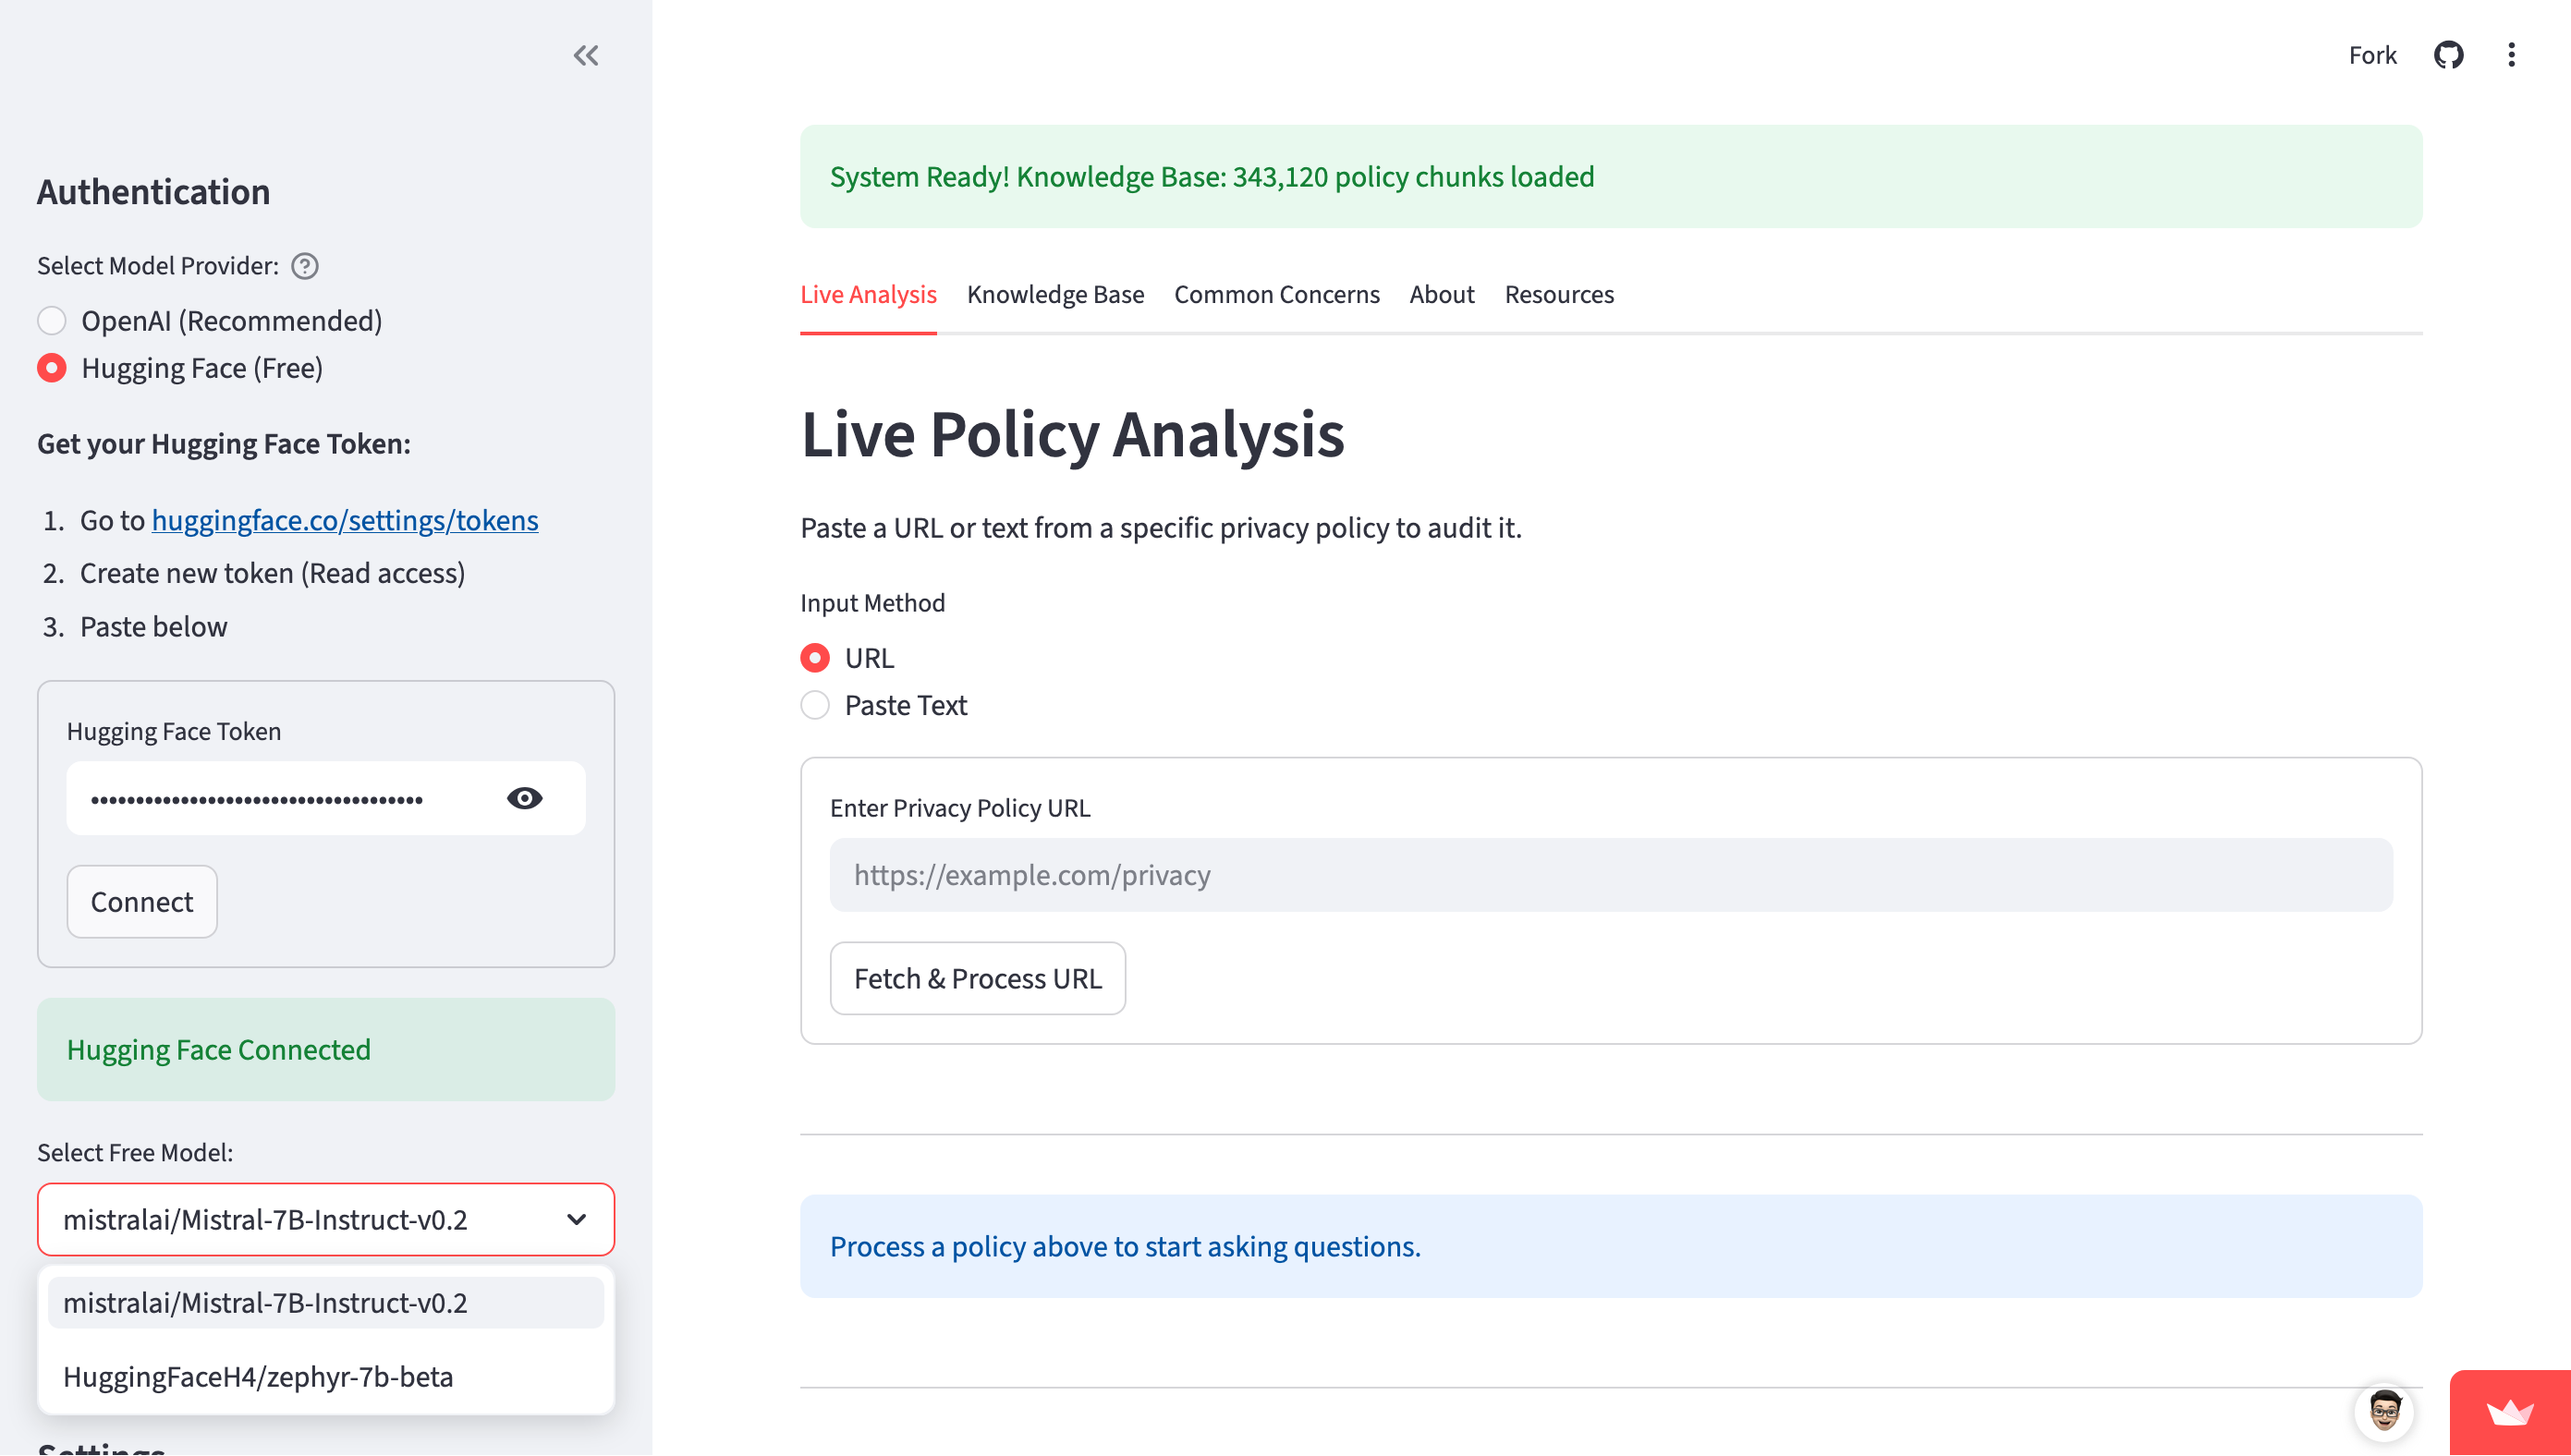Open the three-dot app menu
The height and width of the screenshot is (1456, 2571).
coord(2511,55)
